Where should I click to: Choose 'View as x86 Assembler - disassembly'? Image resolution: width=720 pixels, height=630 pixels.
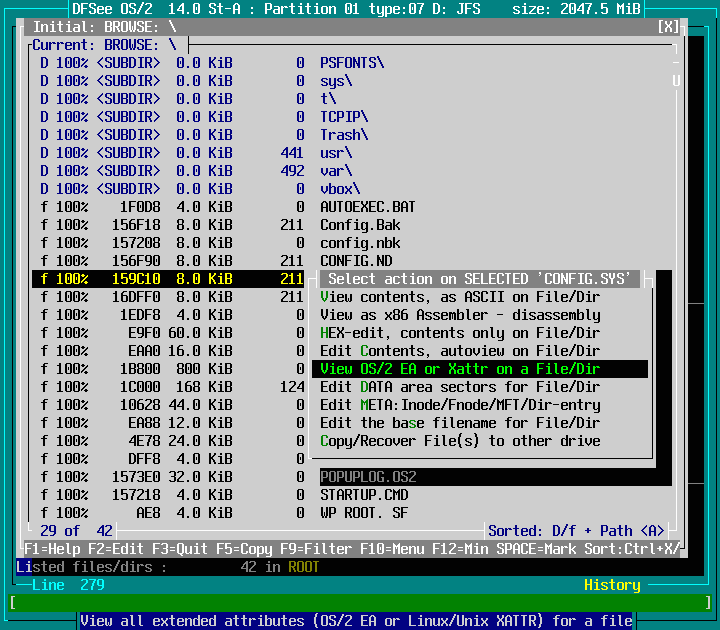pyautogui.click(x=460, y=315)
